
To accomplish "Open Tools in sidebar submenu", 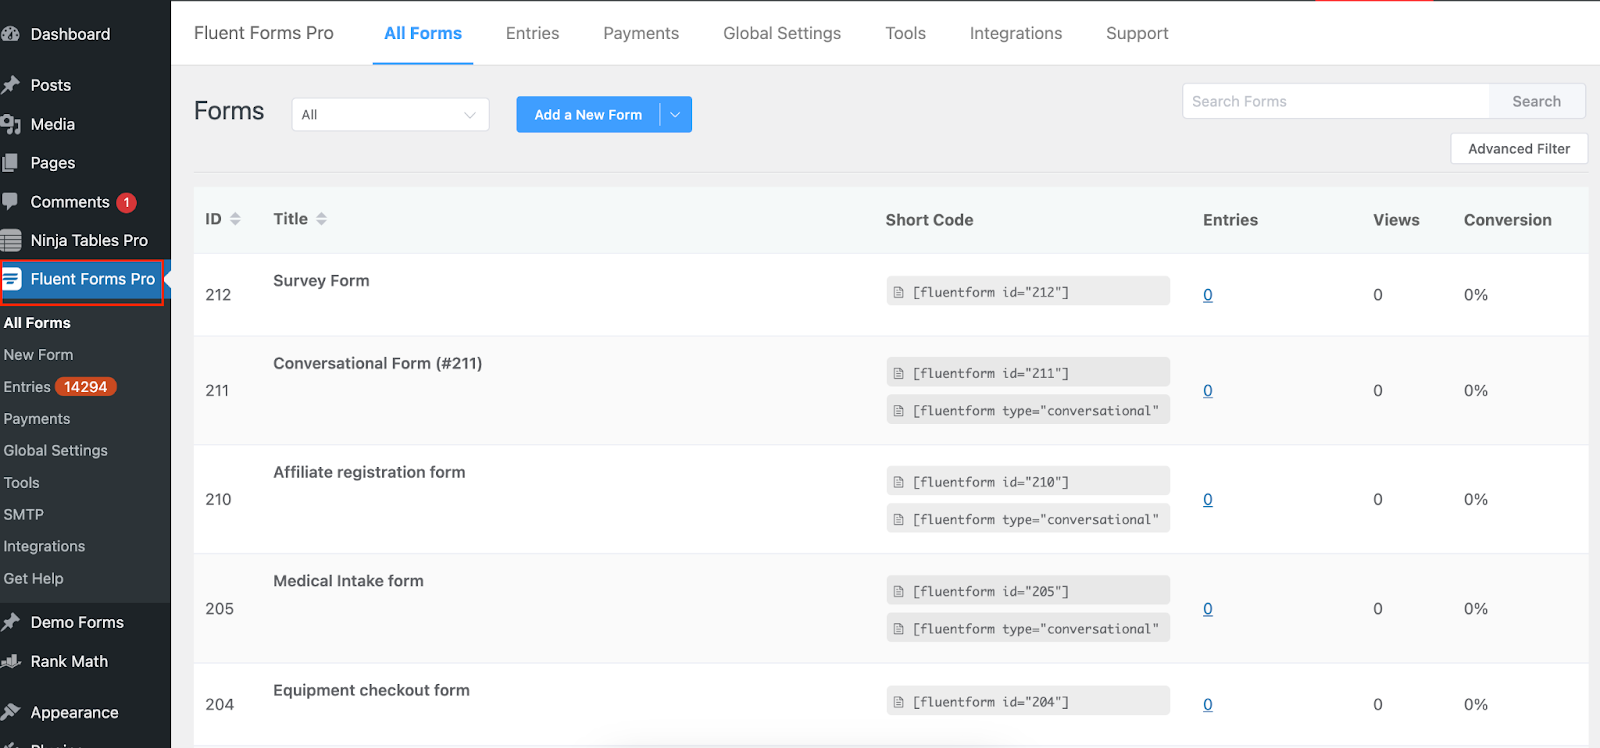I will pyautogui.click(x=22, y=483).
